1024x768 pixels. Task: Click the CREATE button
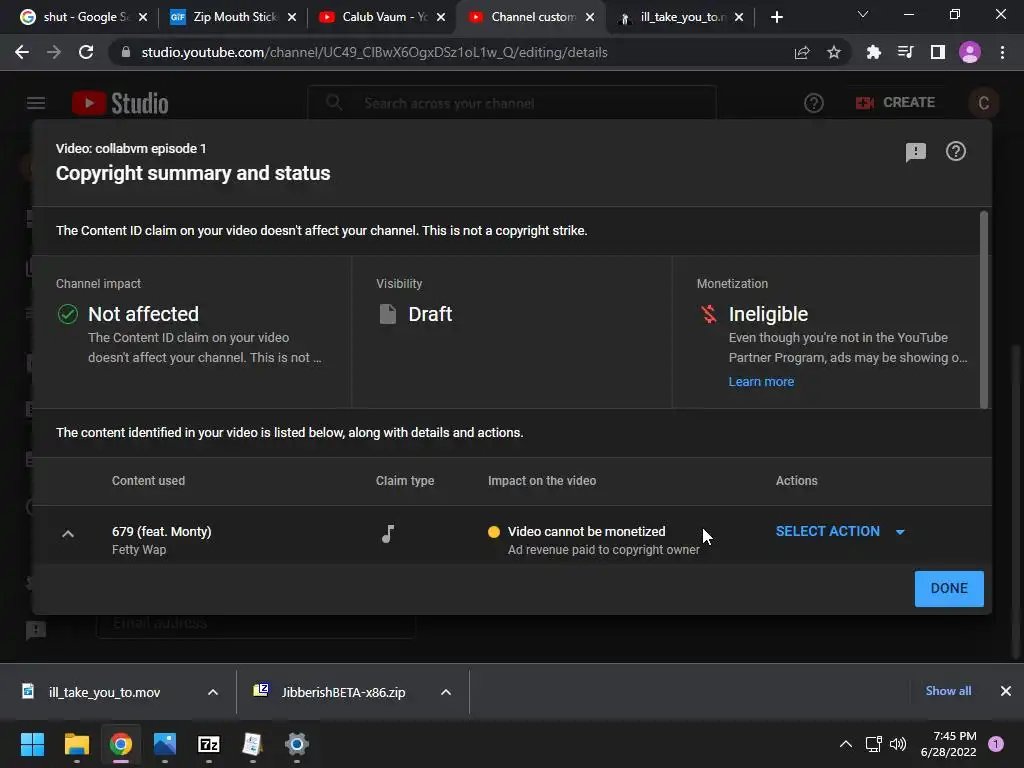[895, 103]
